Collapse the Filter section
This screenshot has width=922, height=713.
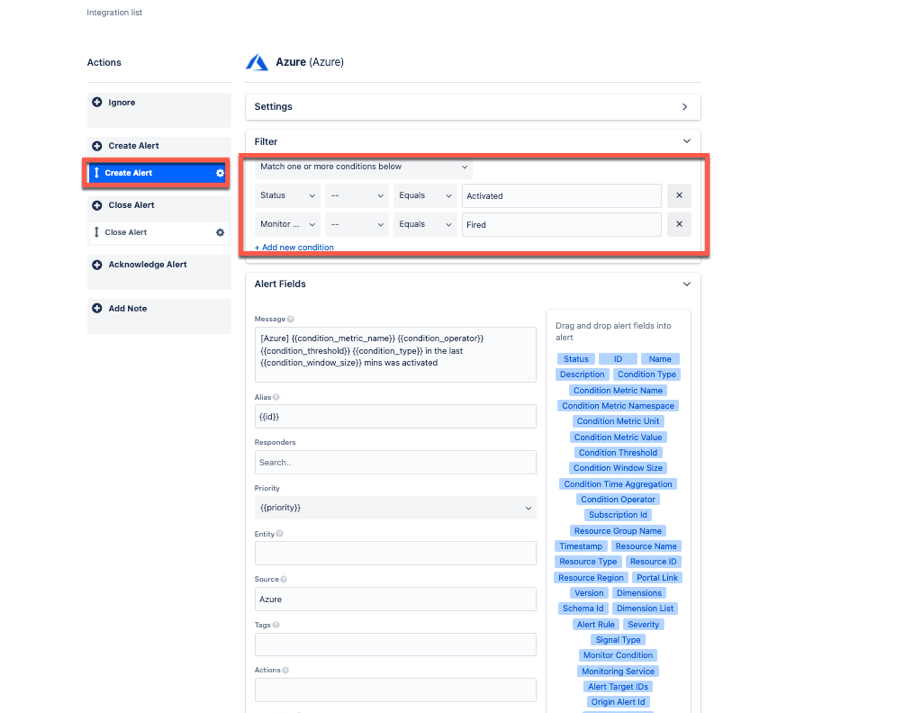click(687, 141)
